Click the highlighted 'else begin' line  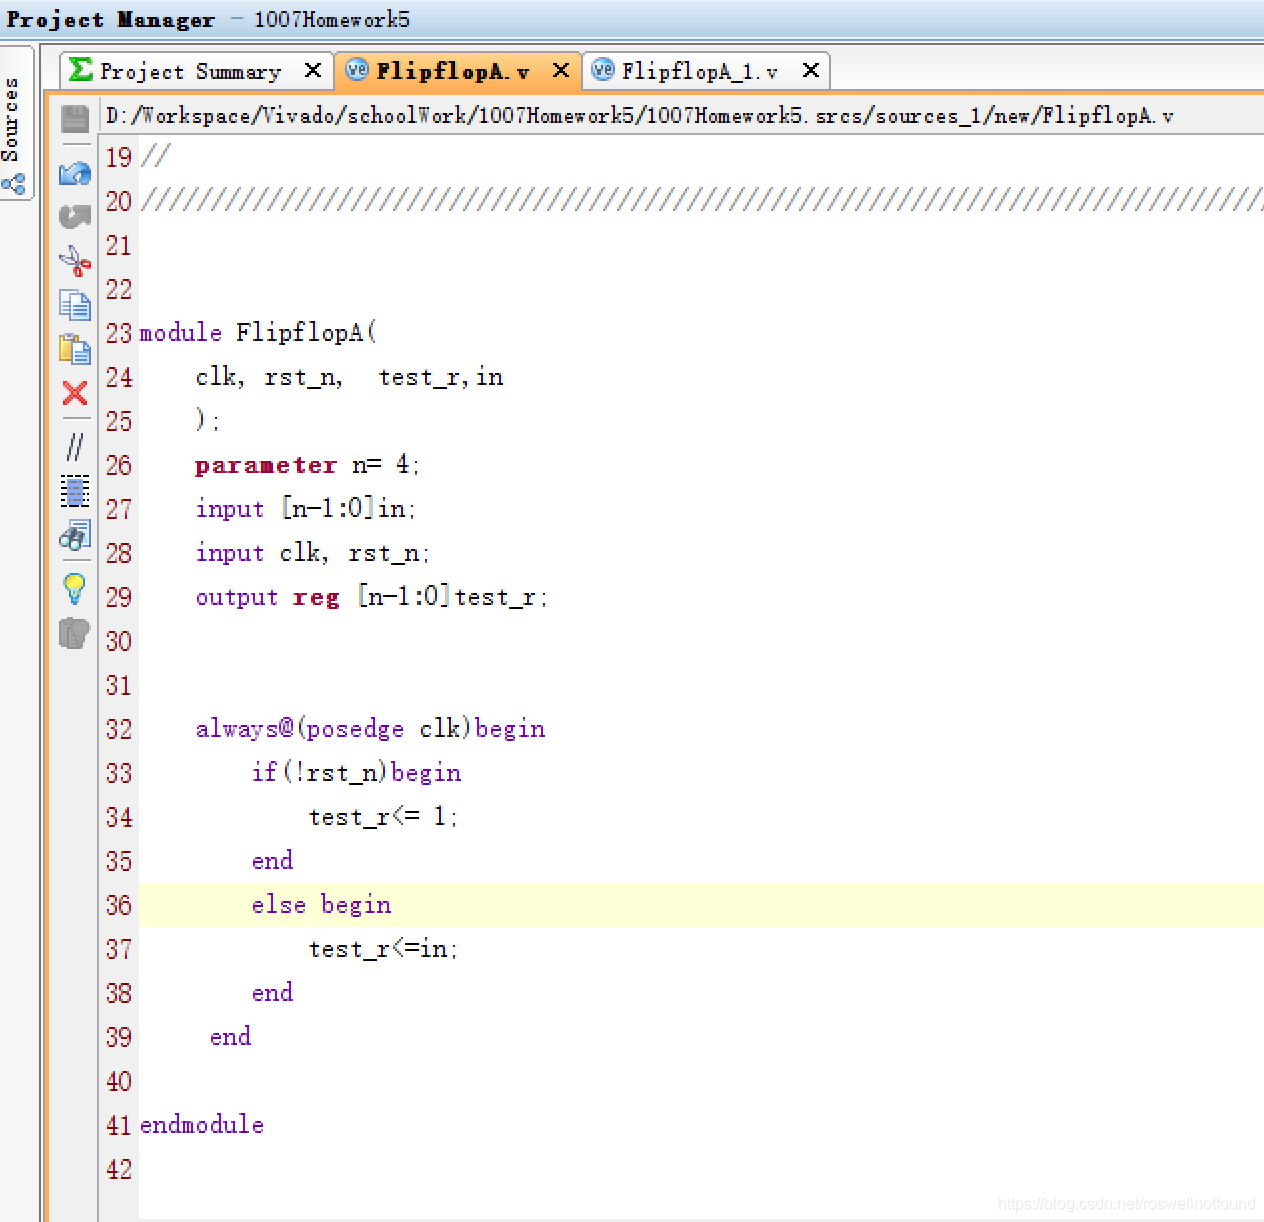pos(322,905)
